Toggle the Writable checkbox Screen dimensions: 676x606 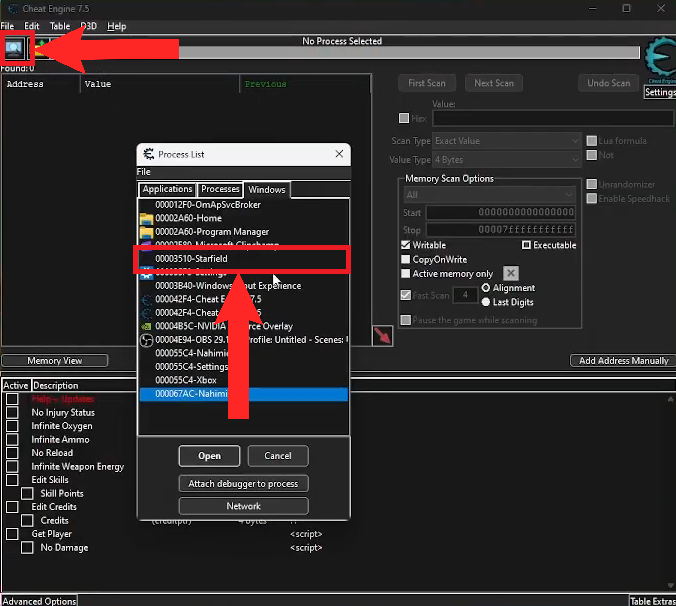[406, 245]
